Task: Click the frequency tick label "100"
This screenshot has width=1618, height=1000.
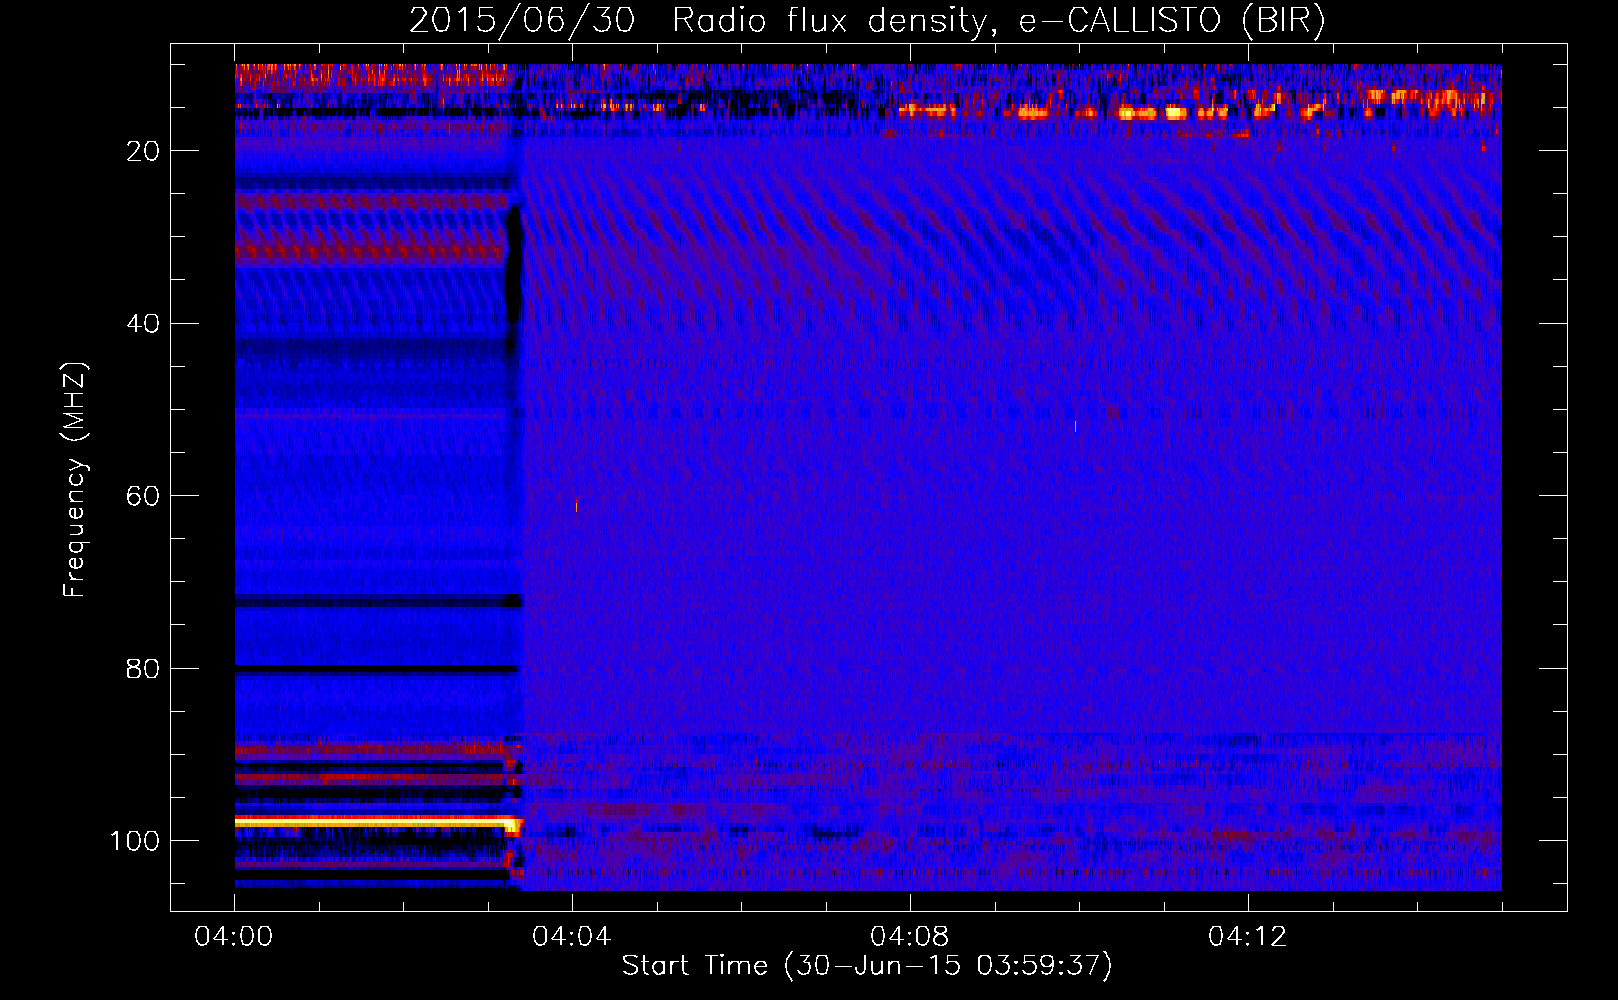Action: click(x=135, y=841)
